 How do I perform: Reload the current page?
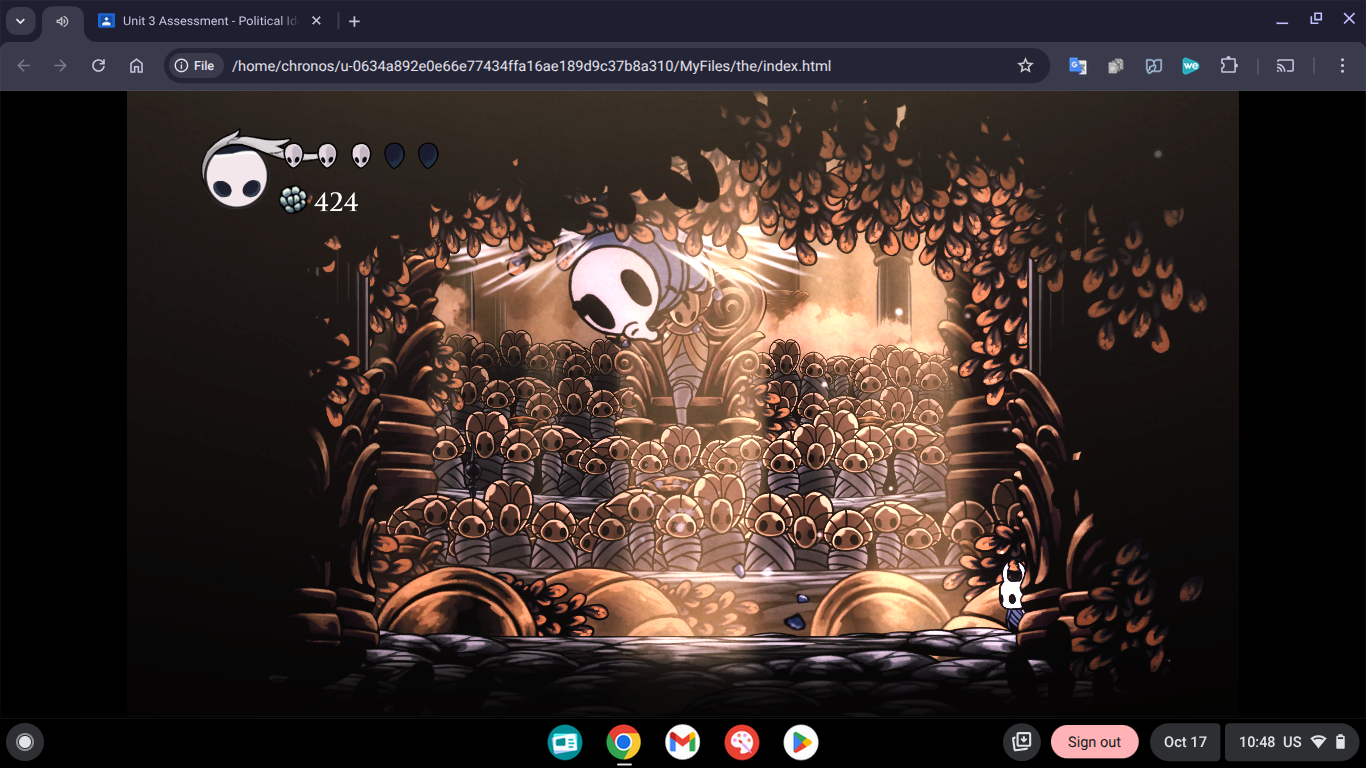98,66
